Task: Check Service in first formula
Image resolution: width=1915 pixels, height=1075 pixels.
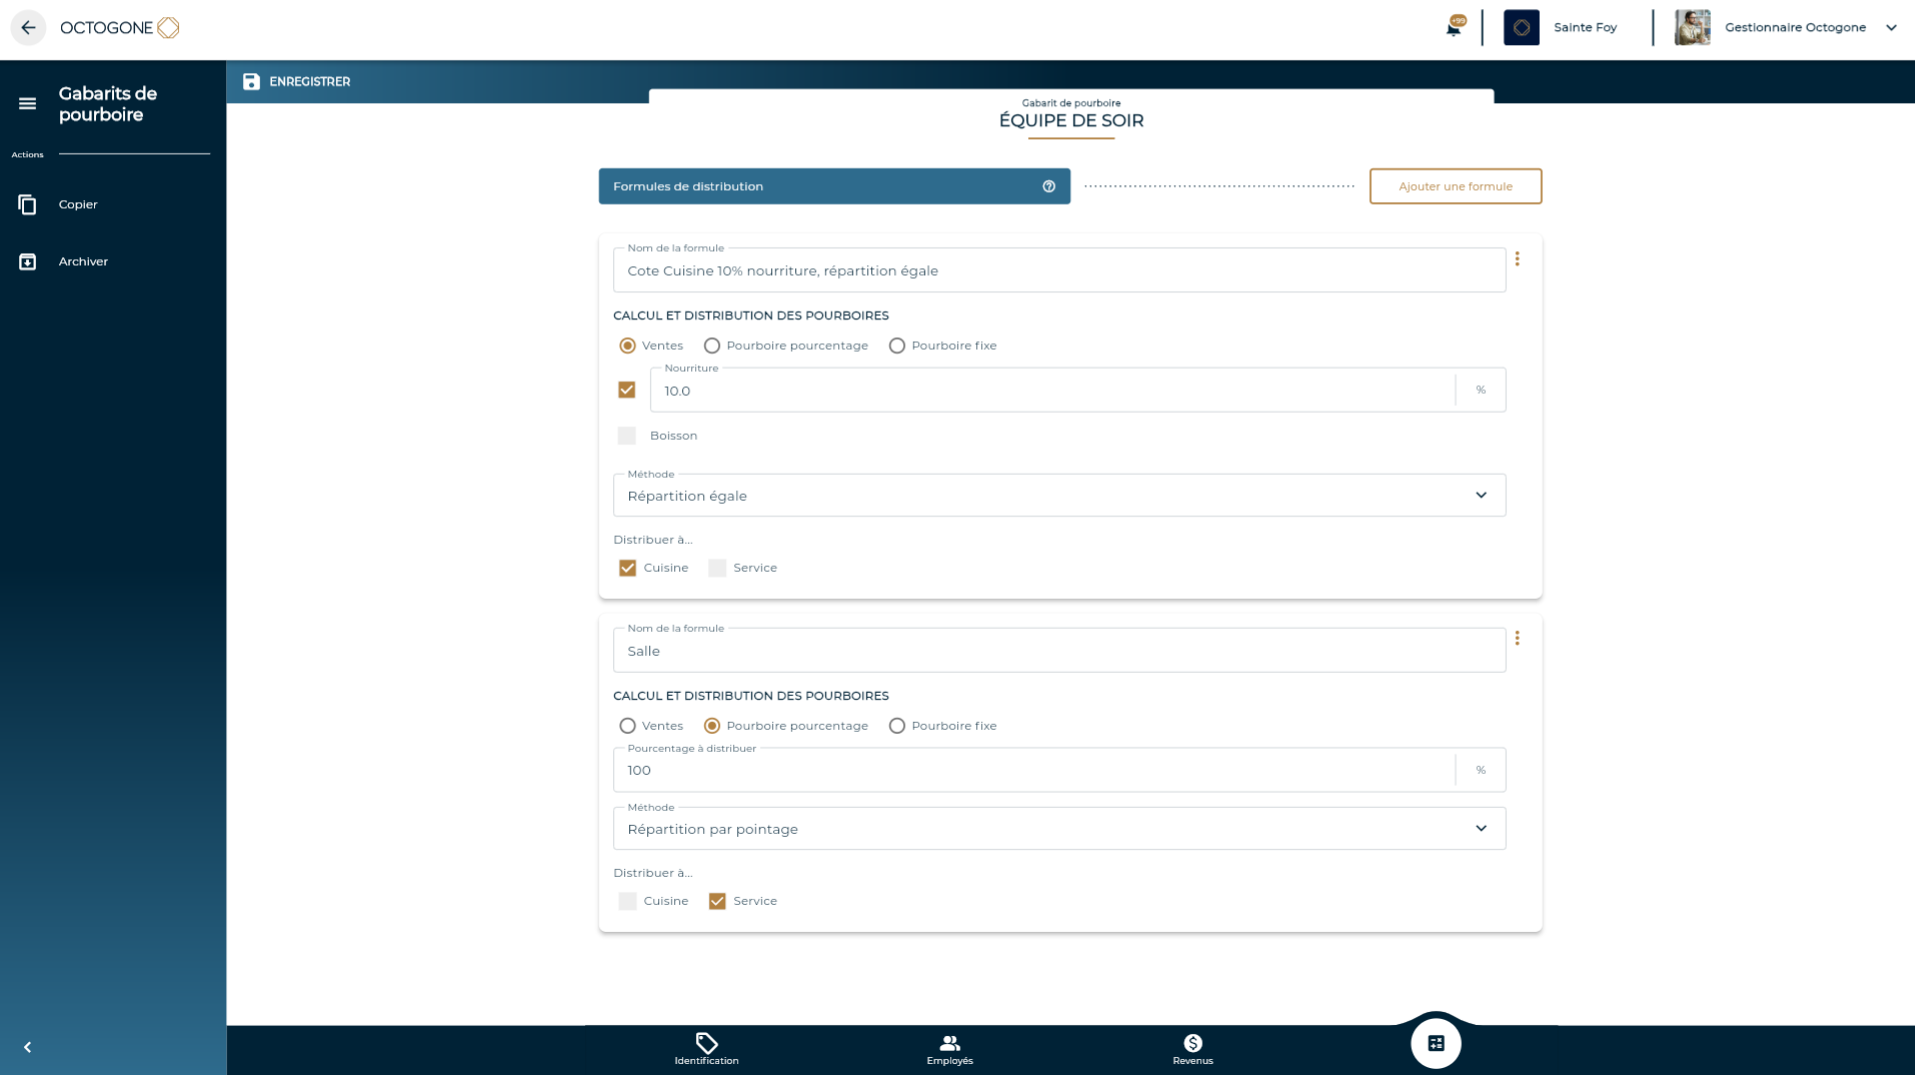Action: (717, 568)
